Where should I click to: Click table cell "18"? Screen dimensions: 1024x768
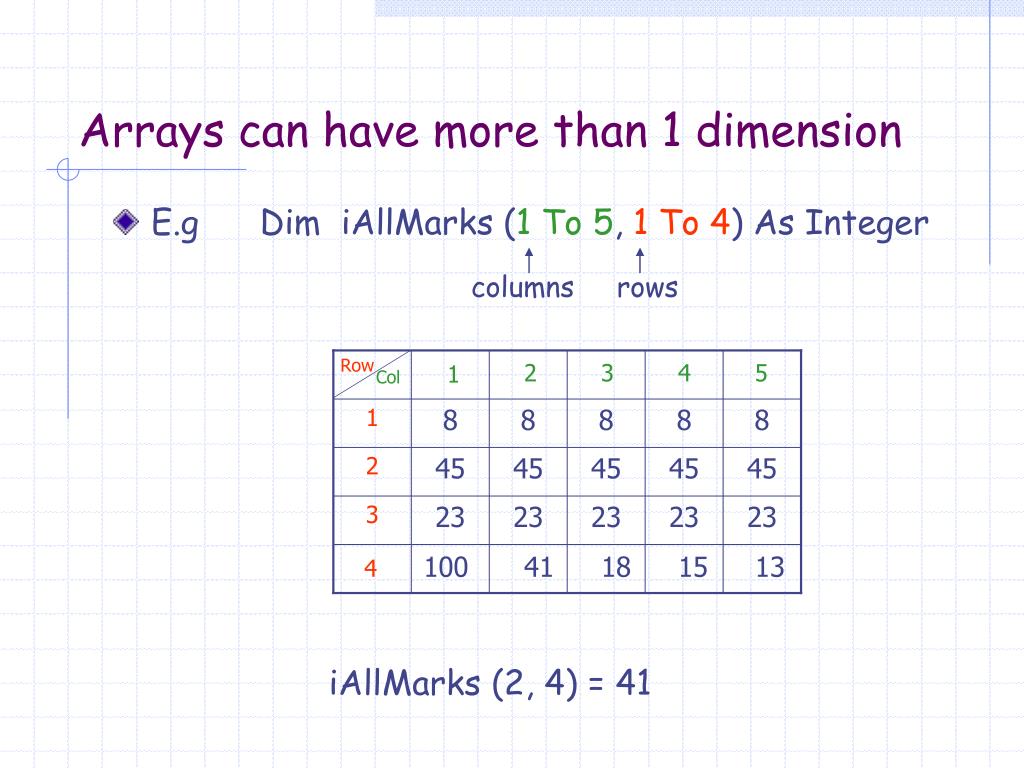(x=616, y=567)
